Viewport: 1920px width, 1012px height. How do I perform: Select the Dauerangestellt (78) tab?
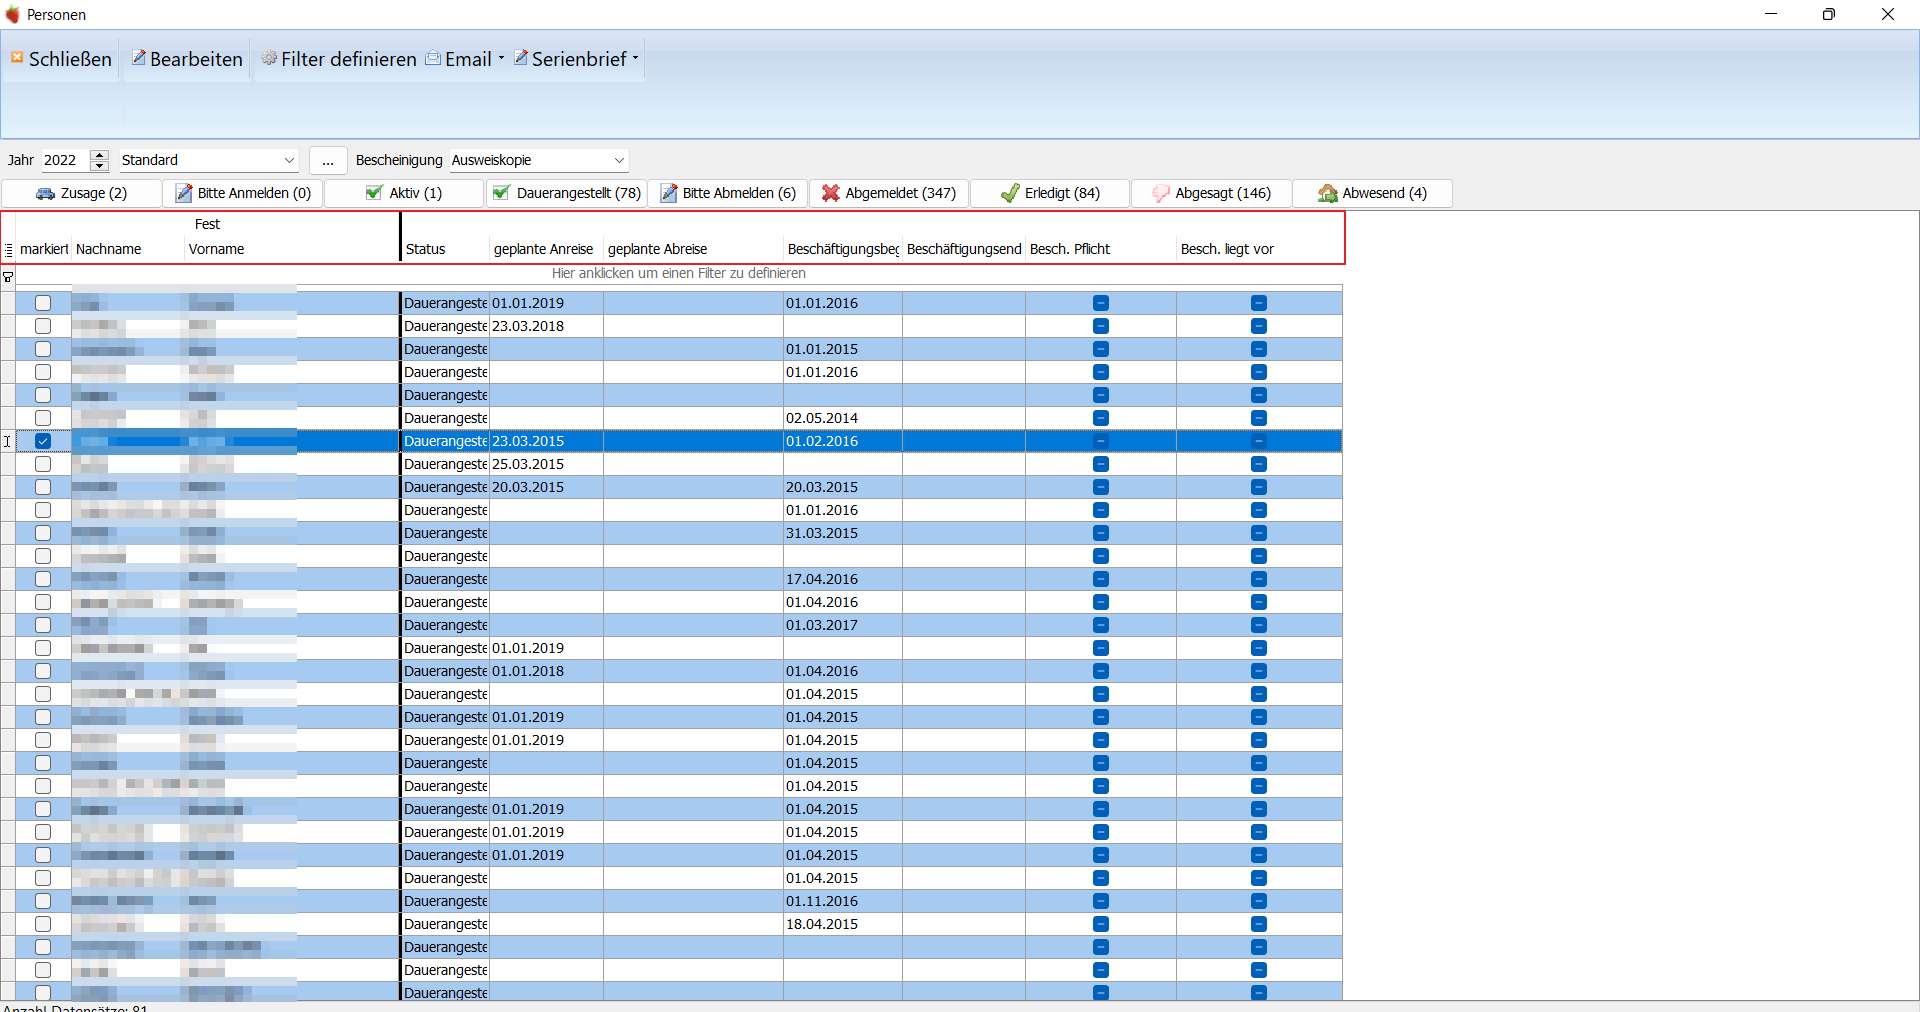567,193
